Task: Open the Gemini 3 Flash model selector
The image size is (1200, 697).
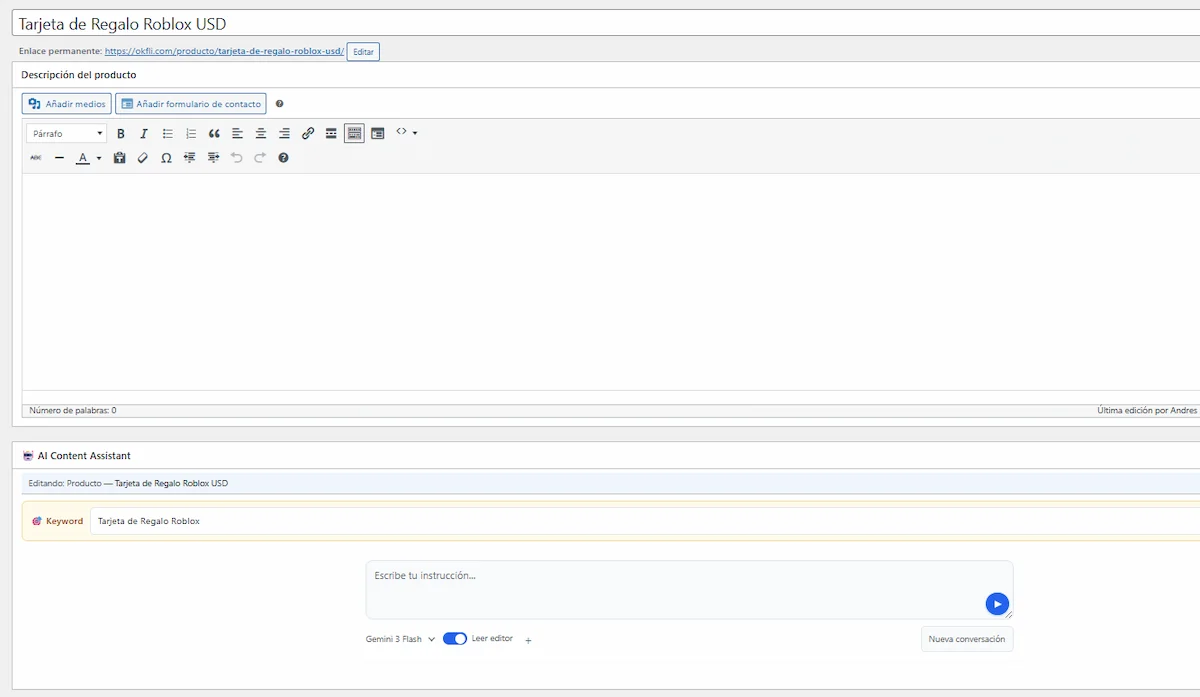Action: 400,639
